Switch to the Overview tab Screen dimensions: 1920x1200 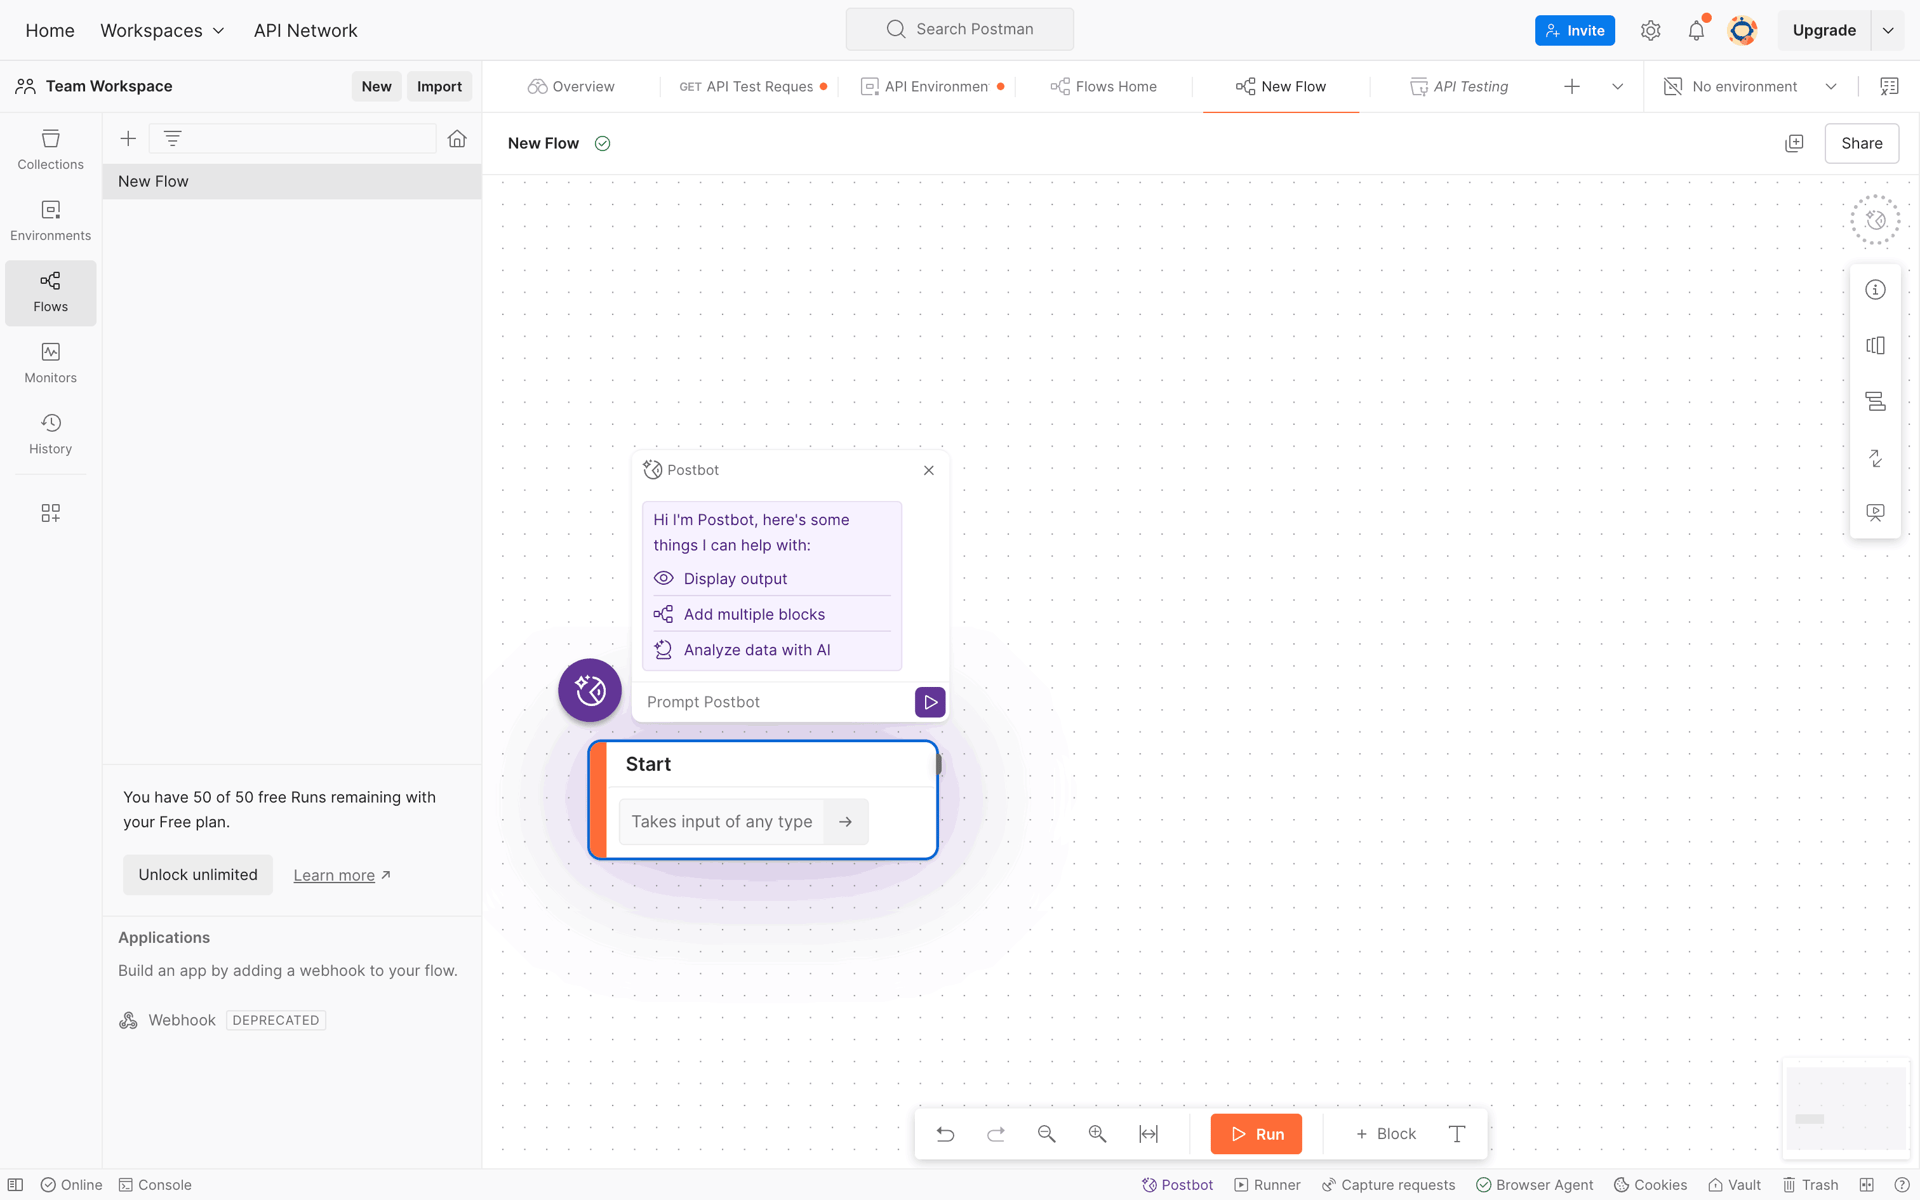(x=571, y=87)
